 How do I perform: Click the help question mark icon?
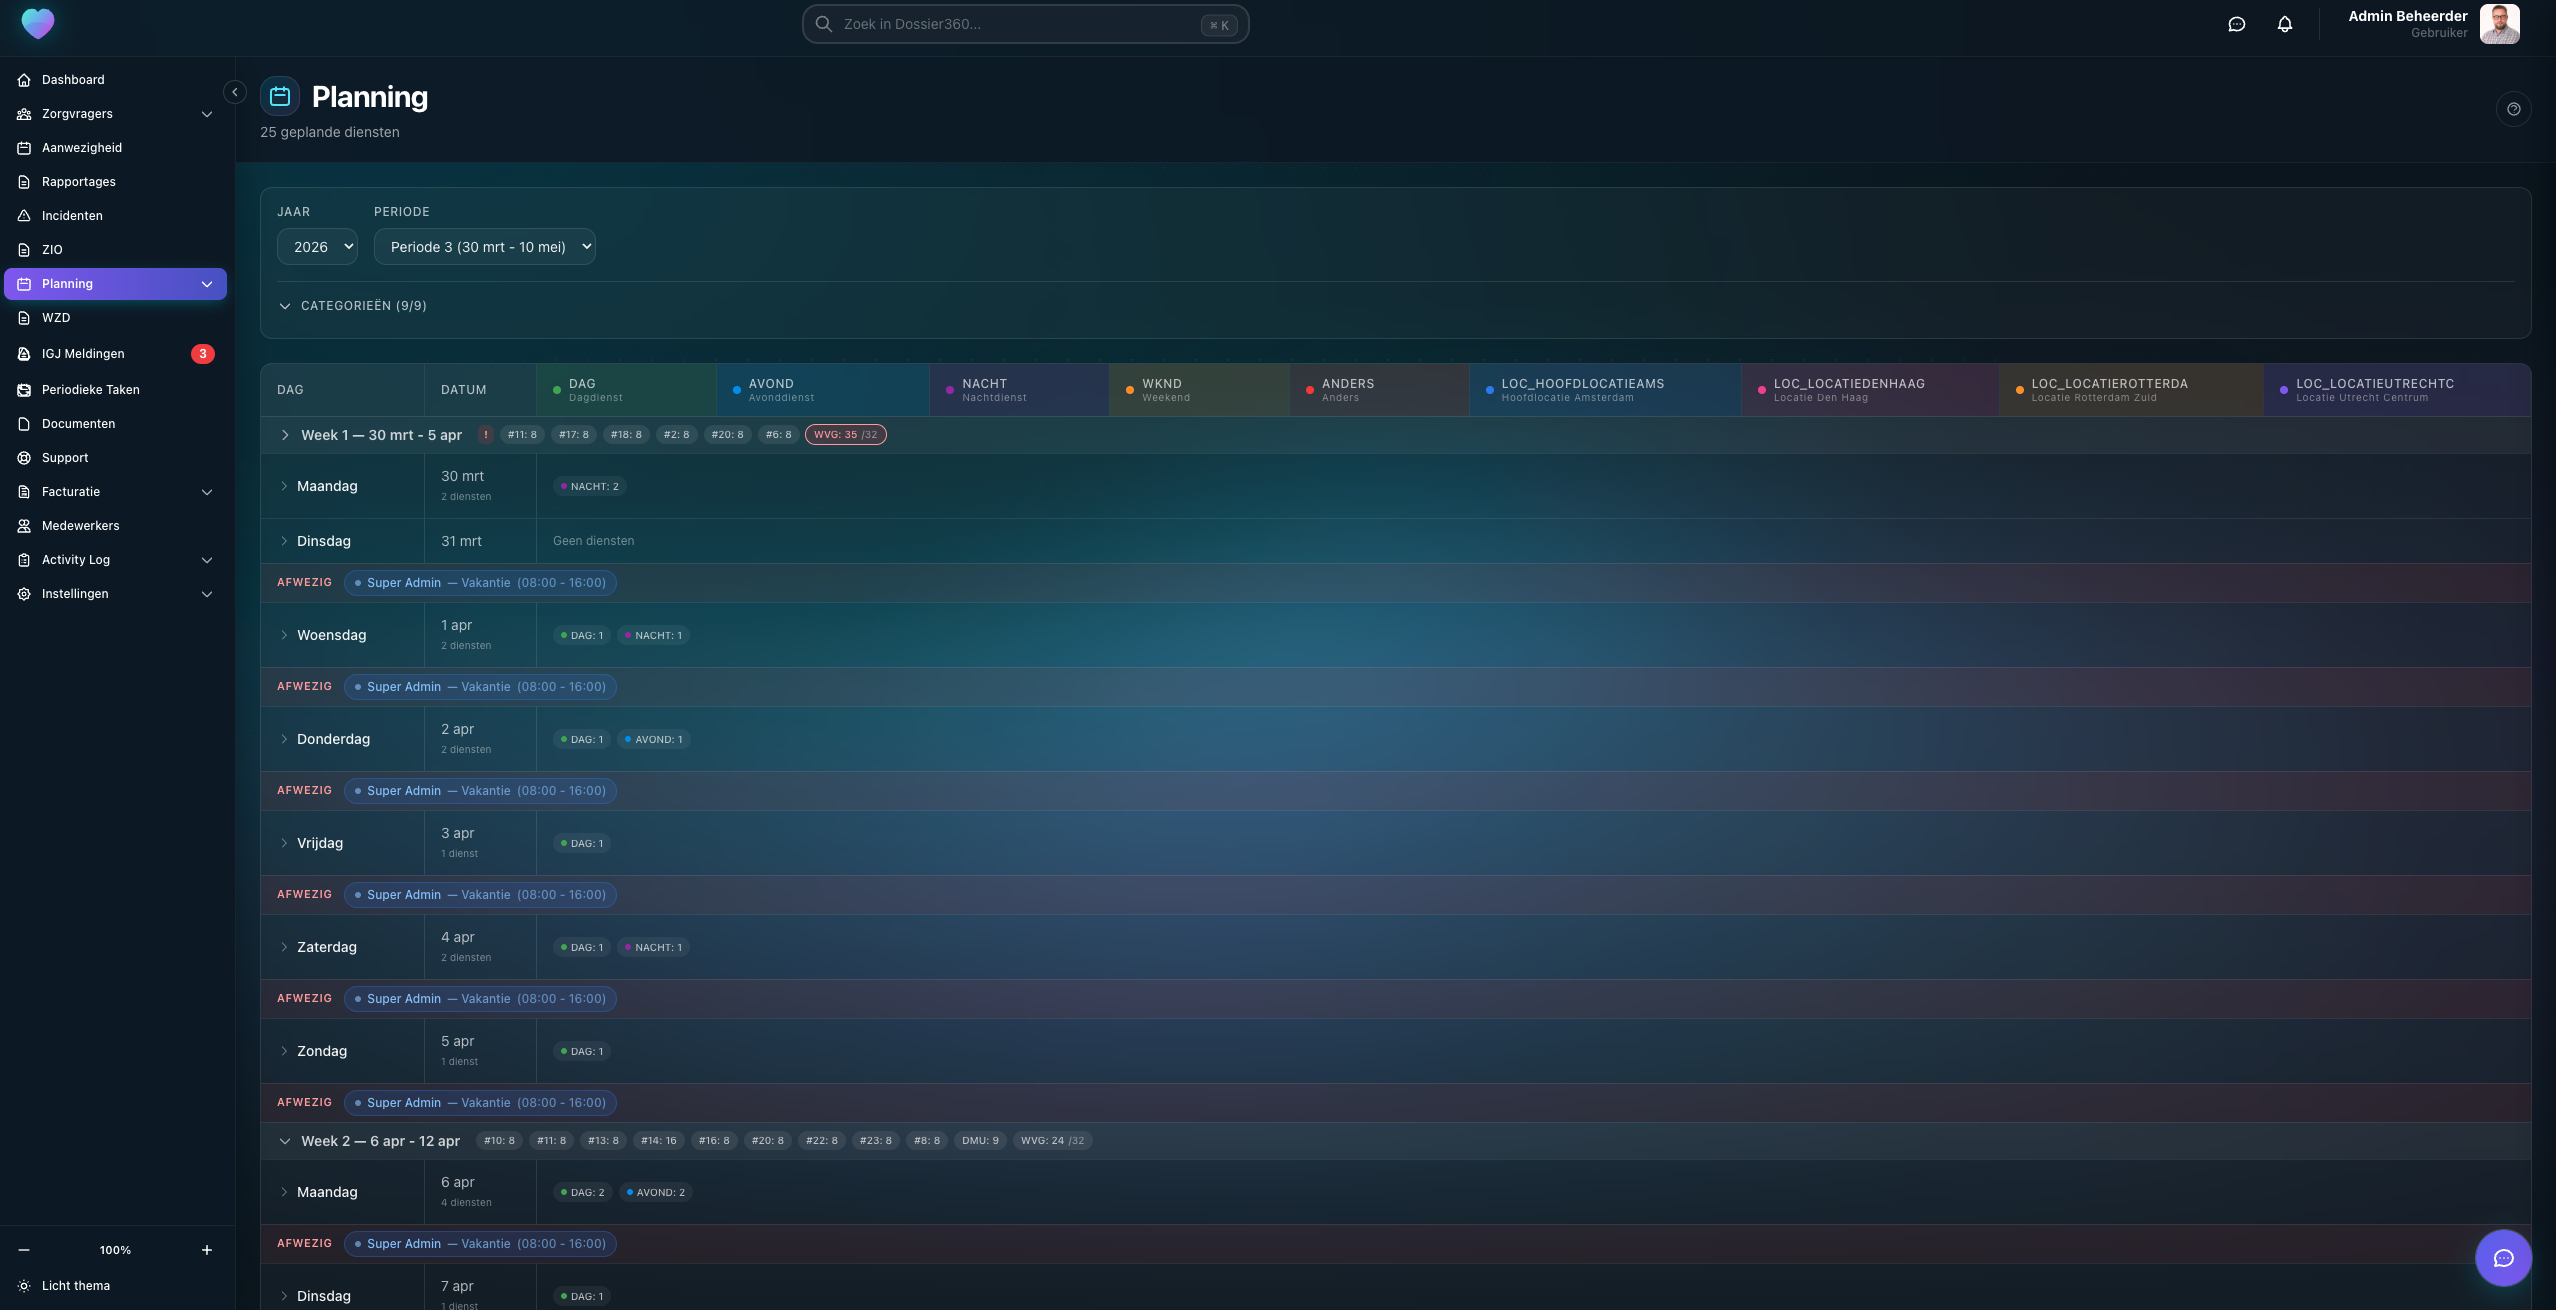[2513, 109]
